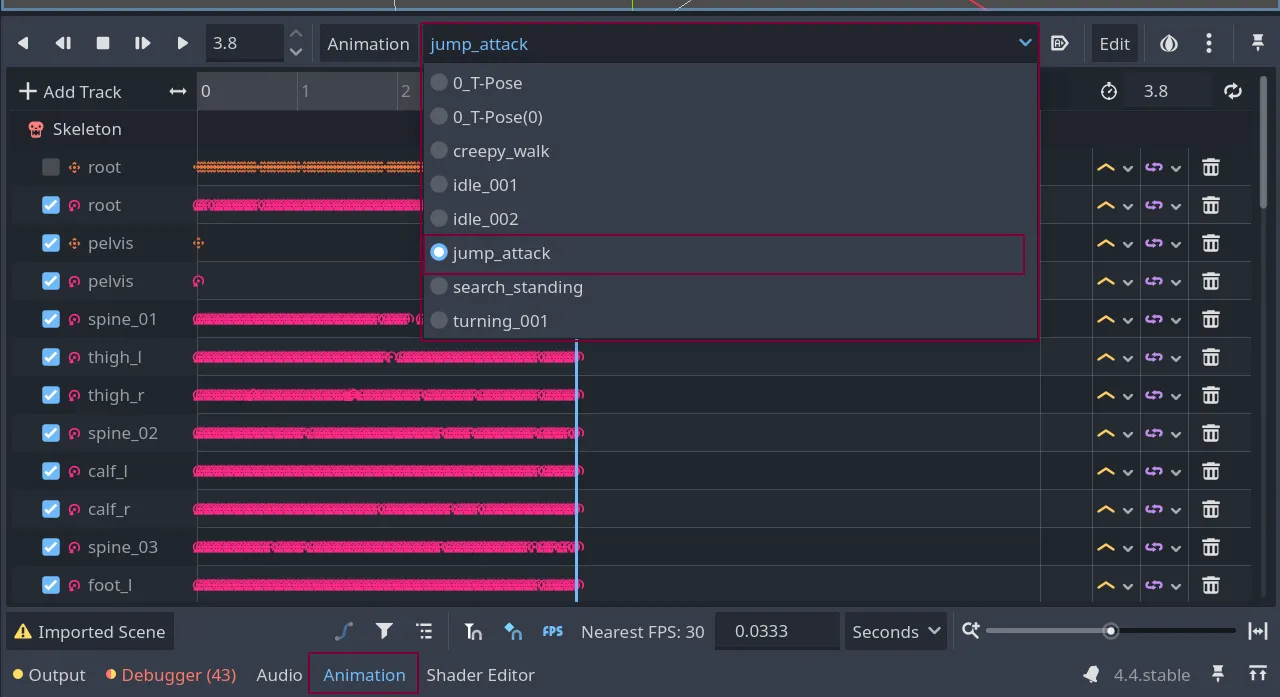Click the track filter funnel icon
Viewport: 1280px width, 697px height.
pos(384,631)
